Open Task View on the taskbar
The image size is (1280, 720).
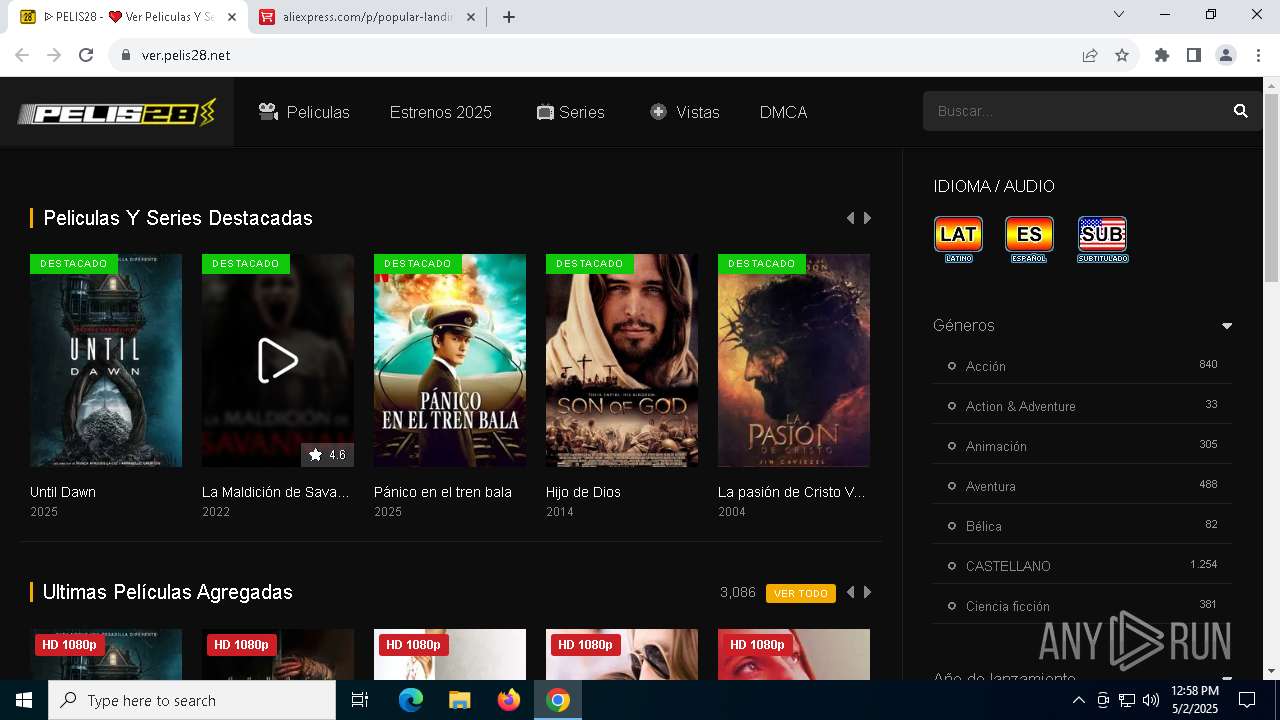coord(360,700)
